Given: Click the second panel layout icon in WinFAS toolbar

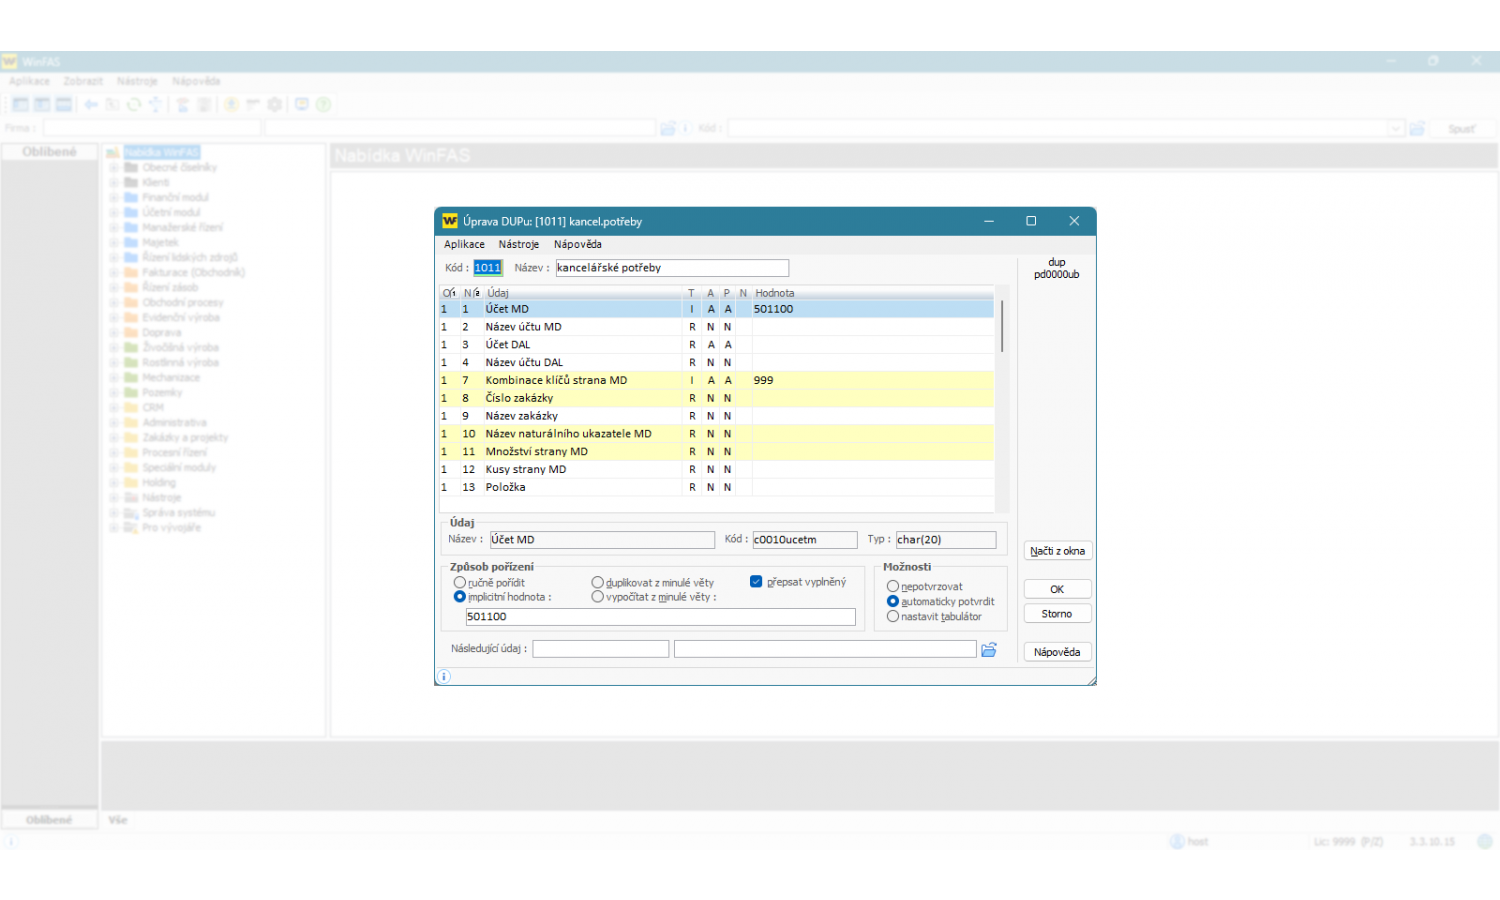Looking at the screenshot, I should click(x=42, y=104).
